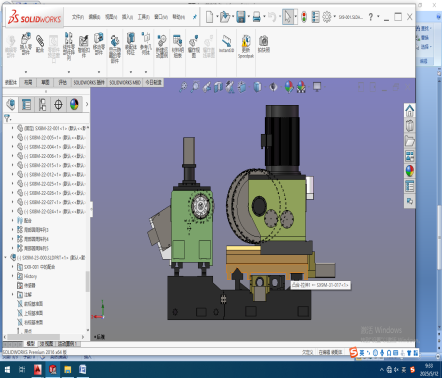
Task: Click the Save floppy disk icon
Action: coord(241,16)
